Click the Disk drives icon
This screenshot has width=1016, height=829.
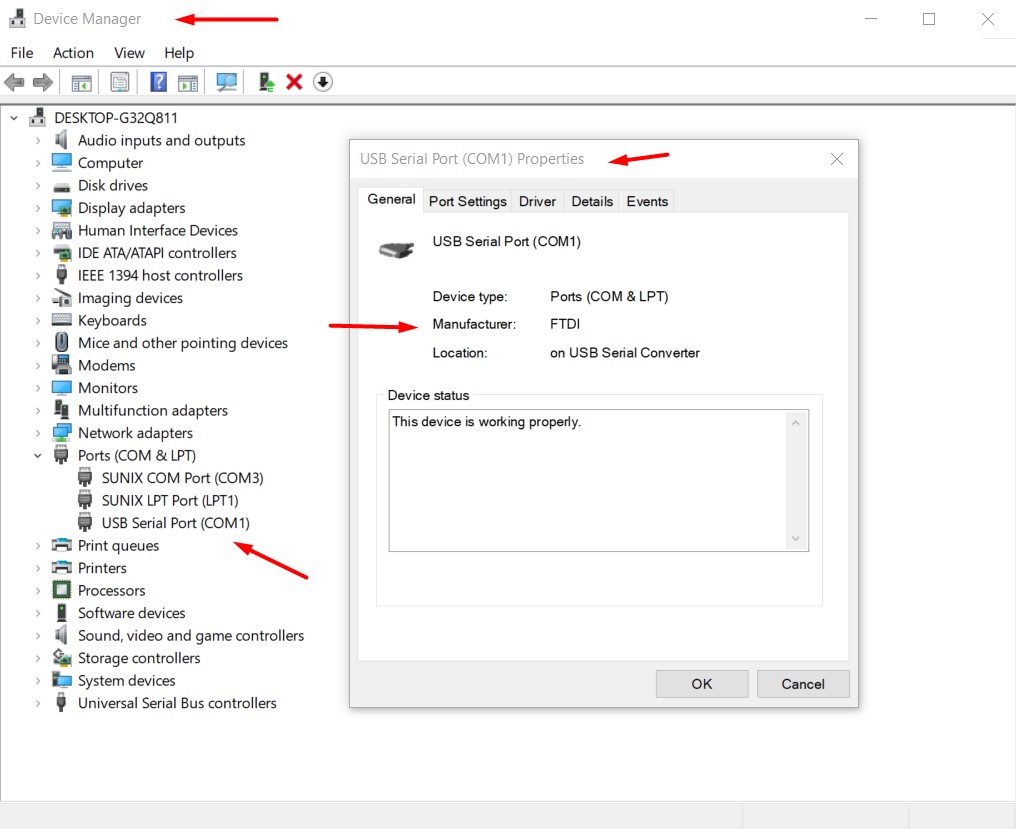coord(62,187)
